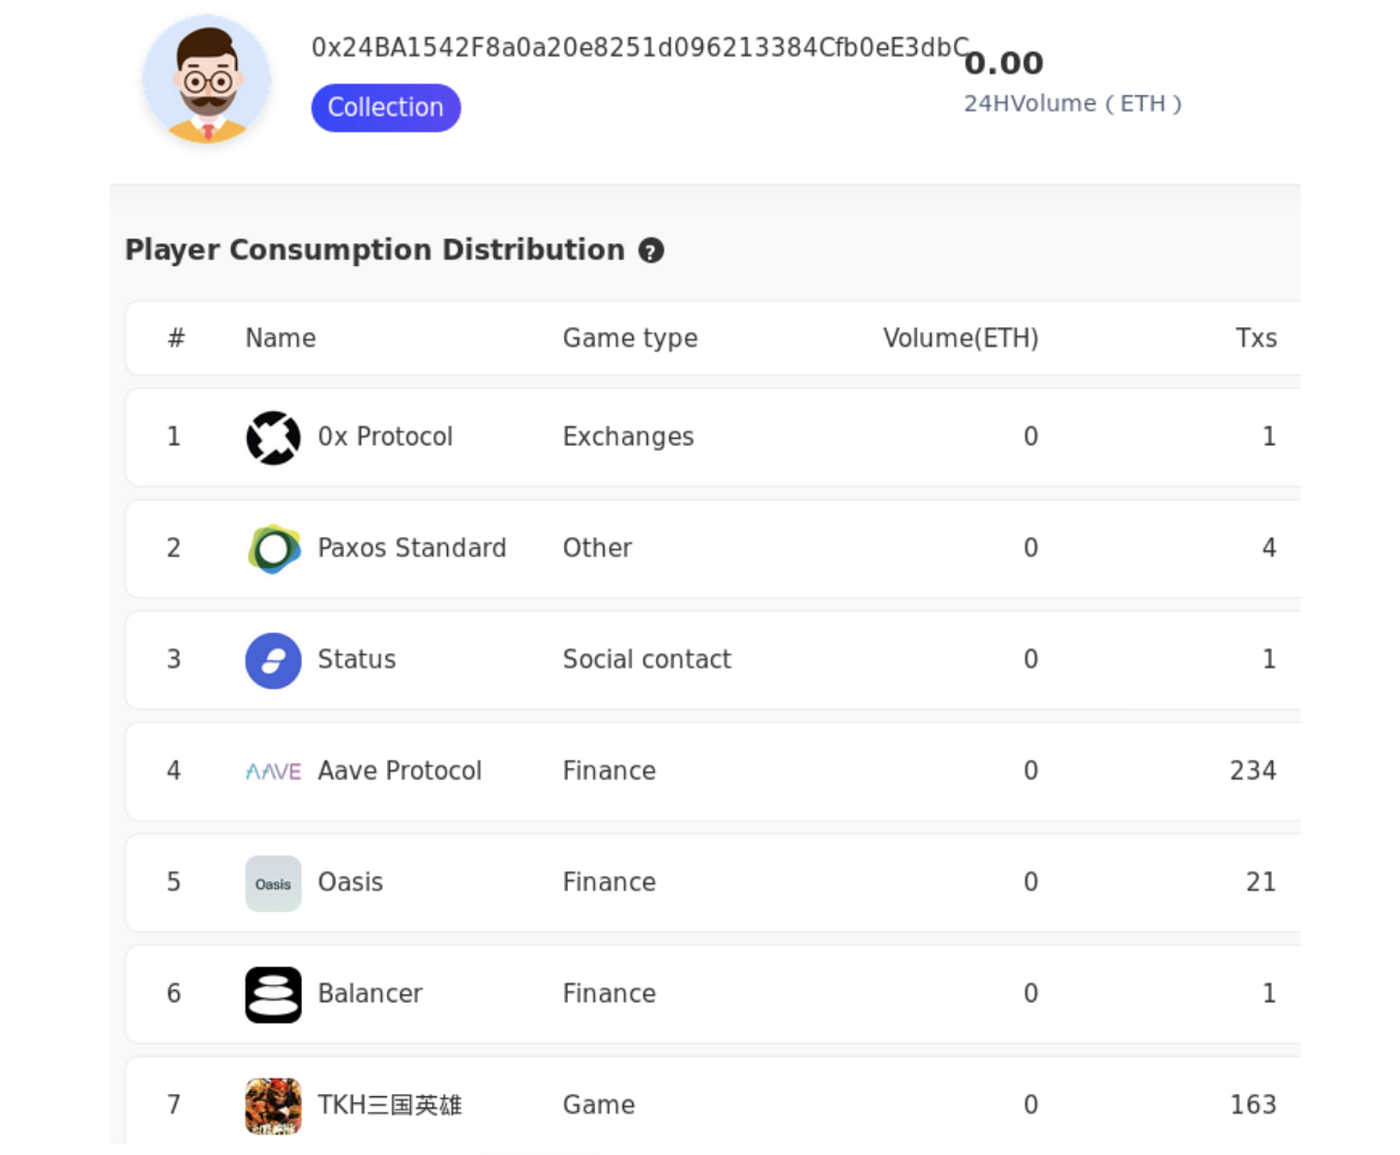Click the Name column header
This screenshot has height=1155, width=1400.
point(281,338)
